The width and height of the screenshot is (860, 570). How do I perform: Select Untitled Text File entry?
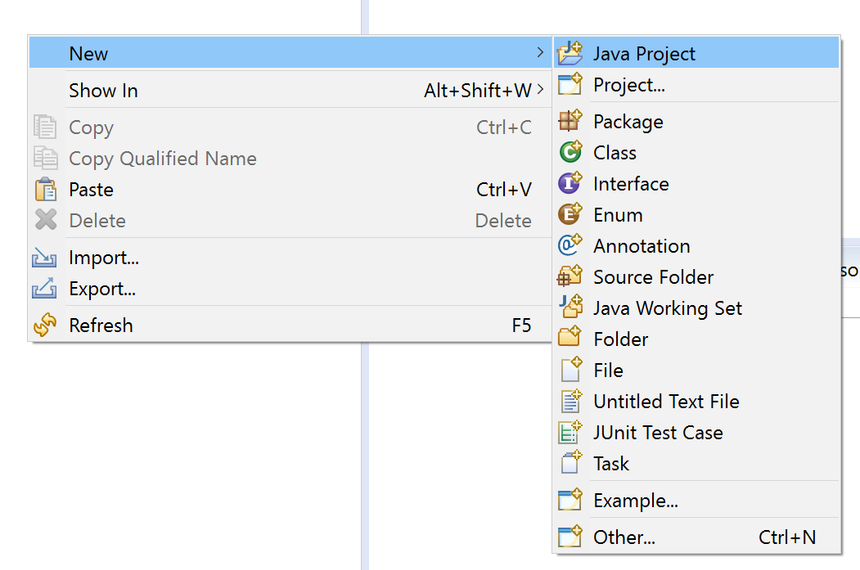[x=666, y=401]
